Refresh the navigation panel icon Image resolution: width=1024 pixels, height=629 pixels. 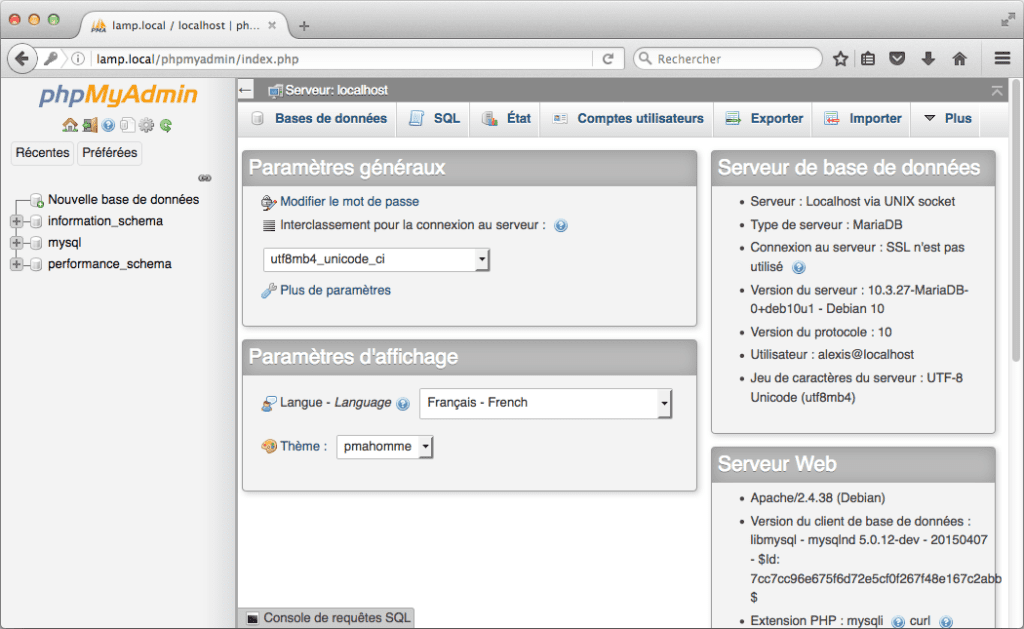(164, 124)
